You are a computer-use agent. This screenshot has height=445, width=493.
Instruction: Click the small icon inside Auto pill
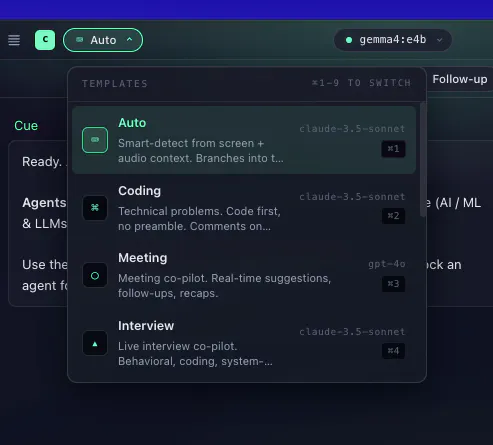[79, 40]
